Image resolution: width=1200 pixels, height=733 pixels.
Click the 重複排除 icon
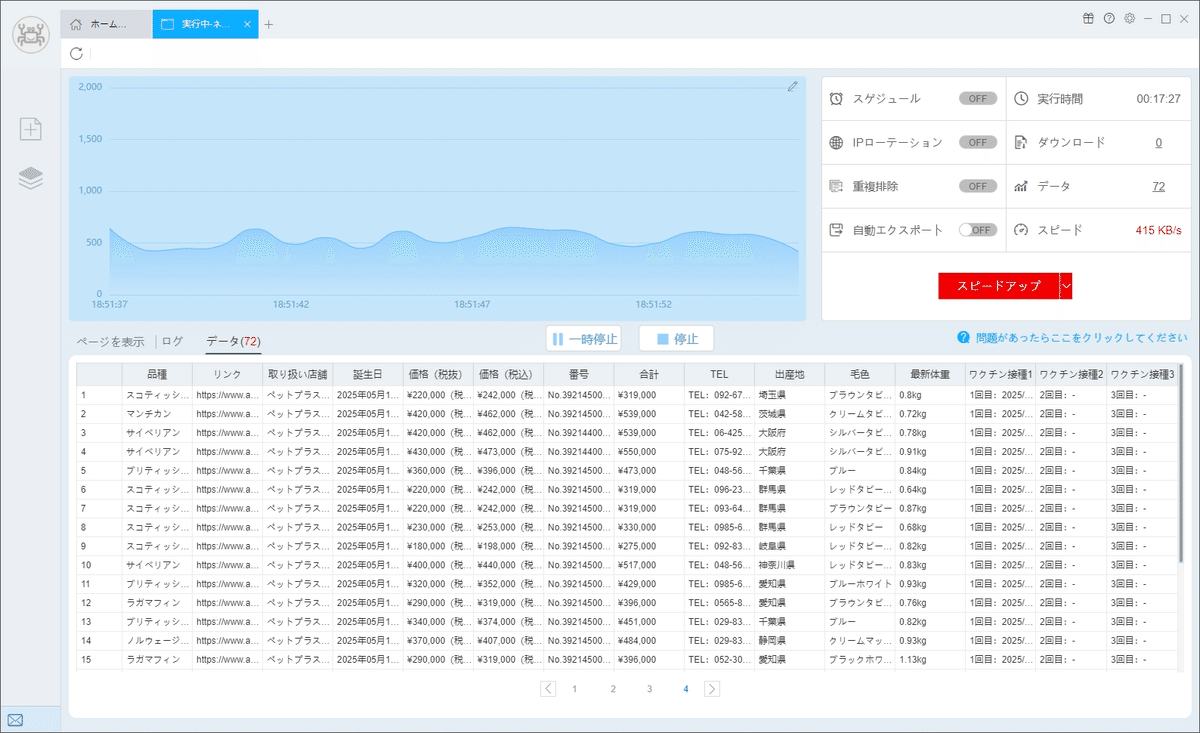tap(837, 186)
